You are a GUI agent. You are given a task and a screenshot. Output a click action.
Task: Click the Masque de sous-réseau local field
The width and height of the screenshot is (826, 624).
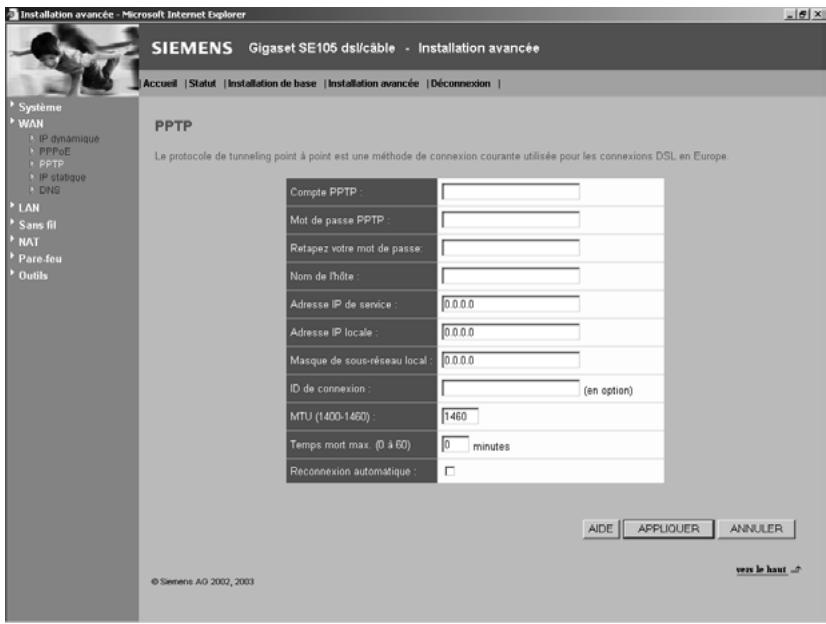point(510,360)
